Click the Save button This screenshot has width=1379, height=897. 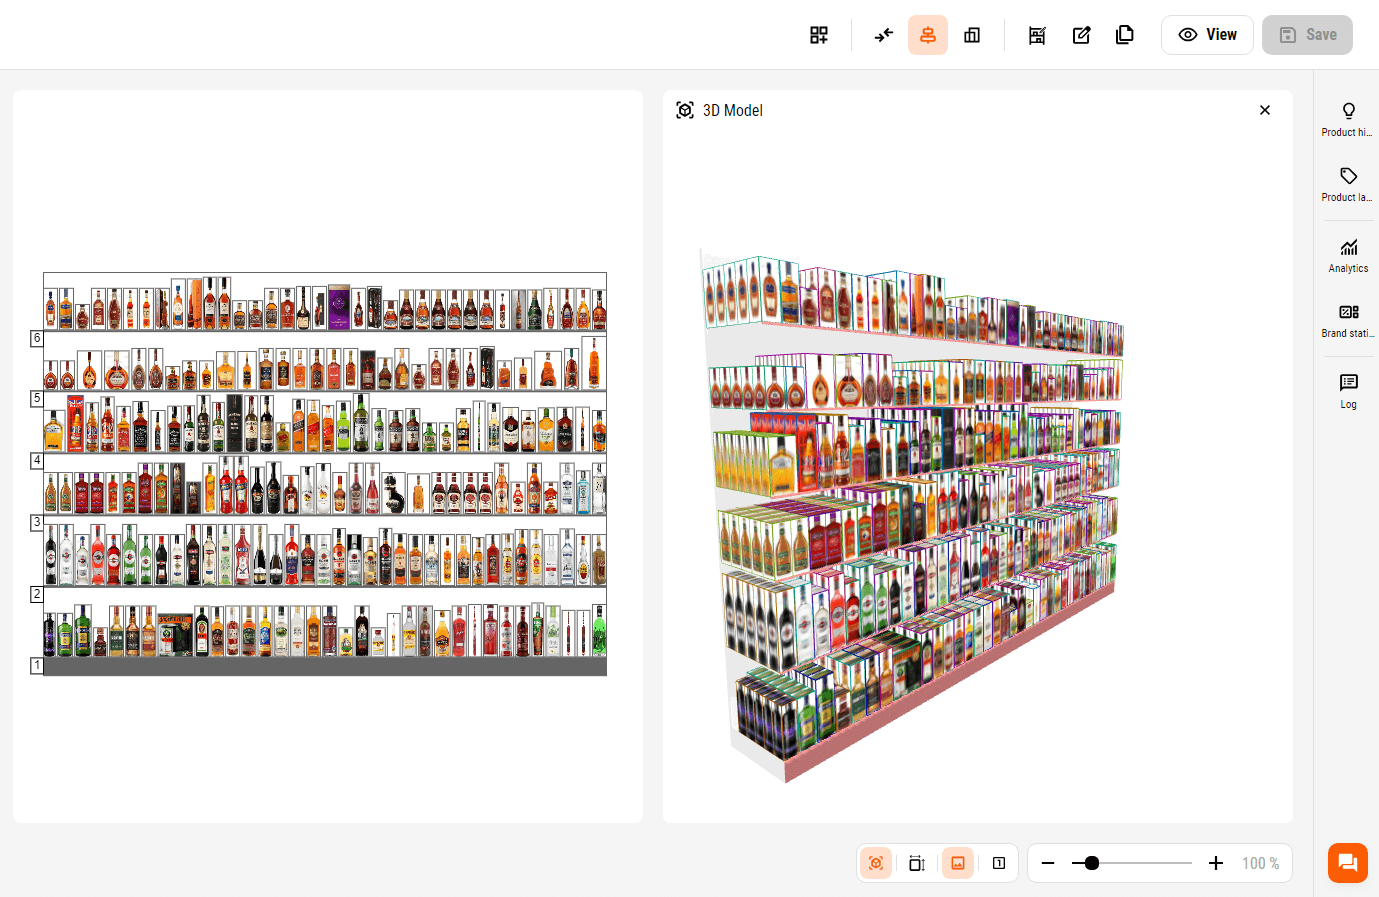(1307, 35)
